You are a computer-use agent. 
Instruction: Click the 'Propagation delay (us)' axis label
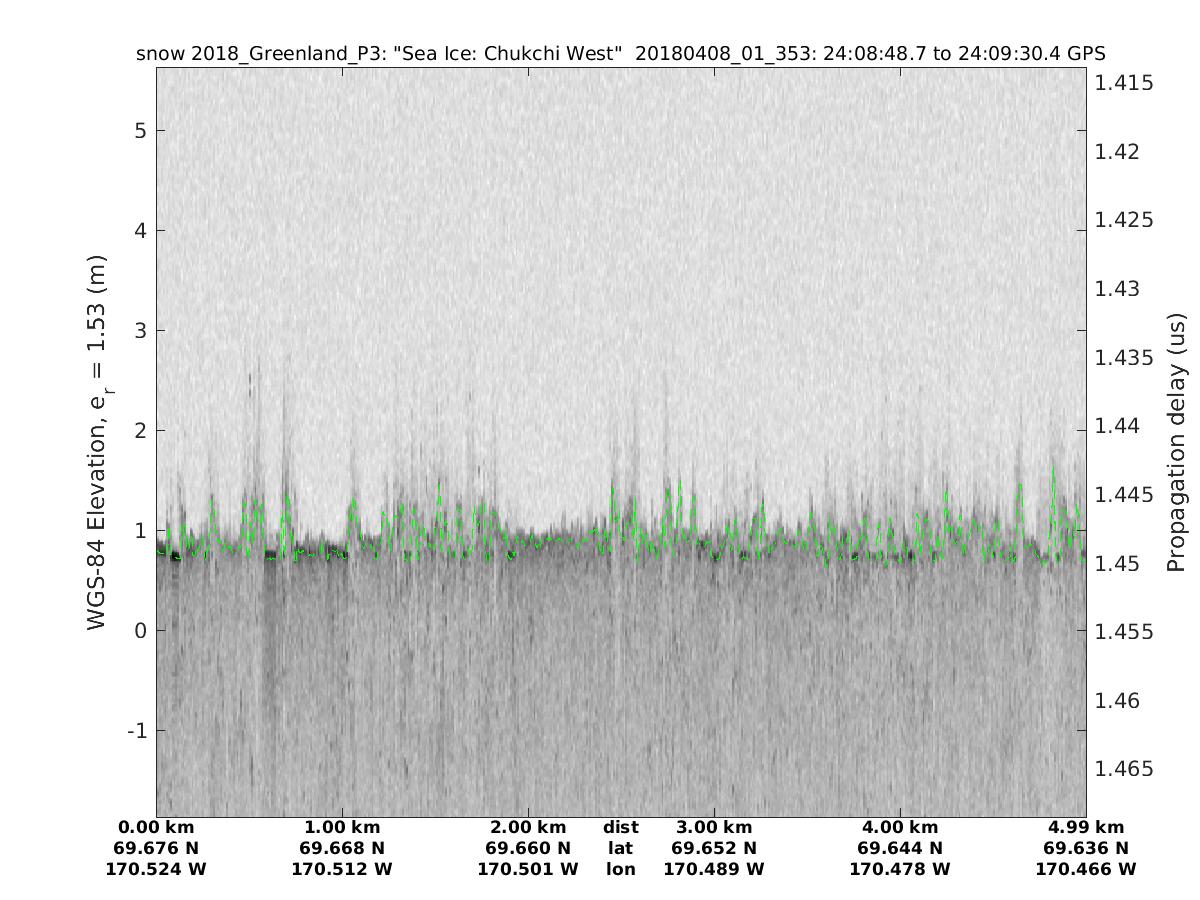pyautogui.click(x=1176, y=441)
